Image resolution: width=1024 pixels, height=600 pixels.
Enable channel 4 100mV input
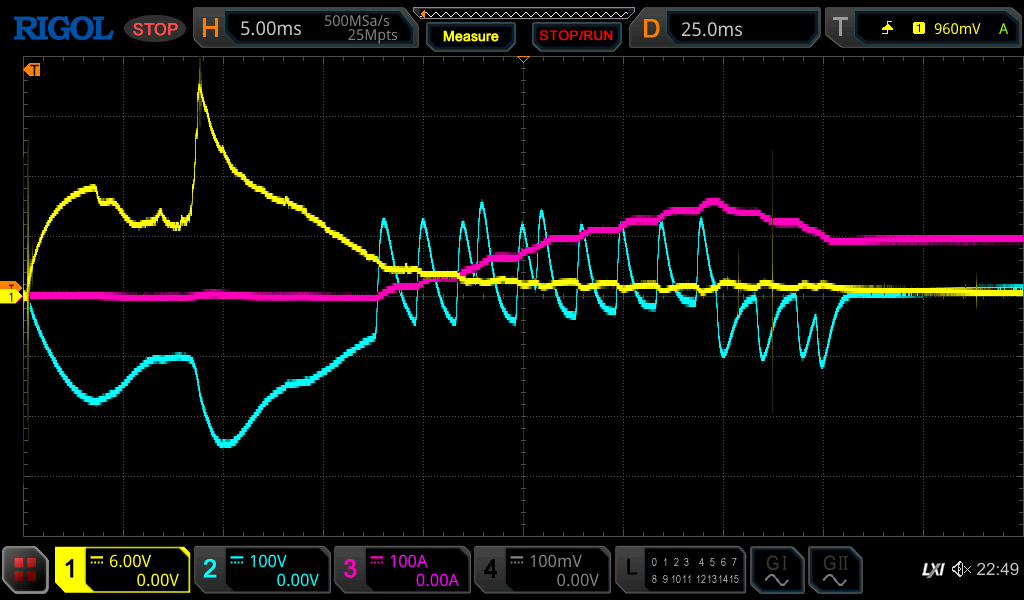click(541, 570)
